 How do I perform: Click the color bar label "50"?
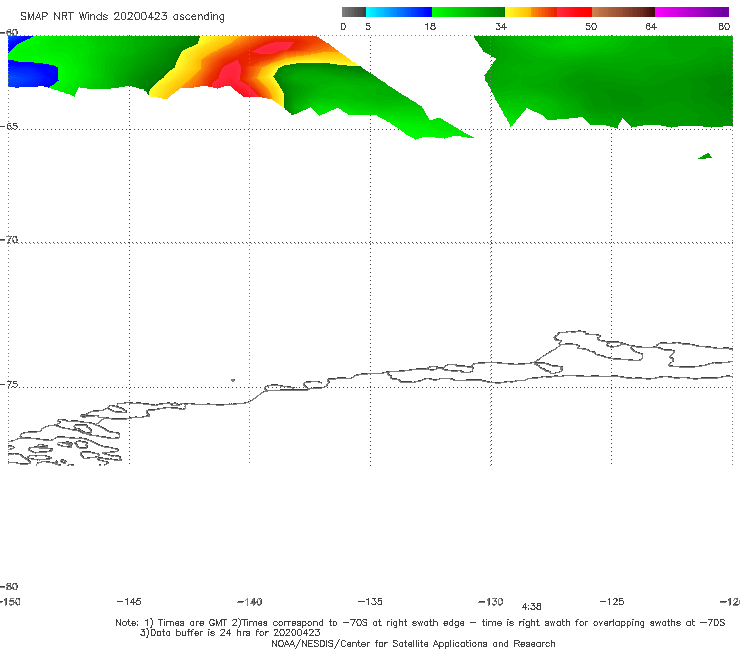[591, 27]
